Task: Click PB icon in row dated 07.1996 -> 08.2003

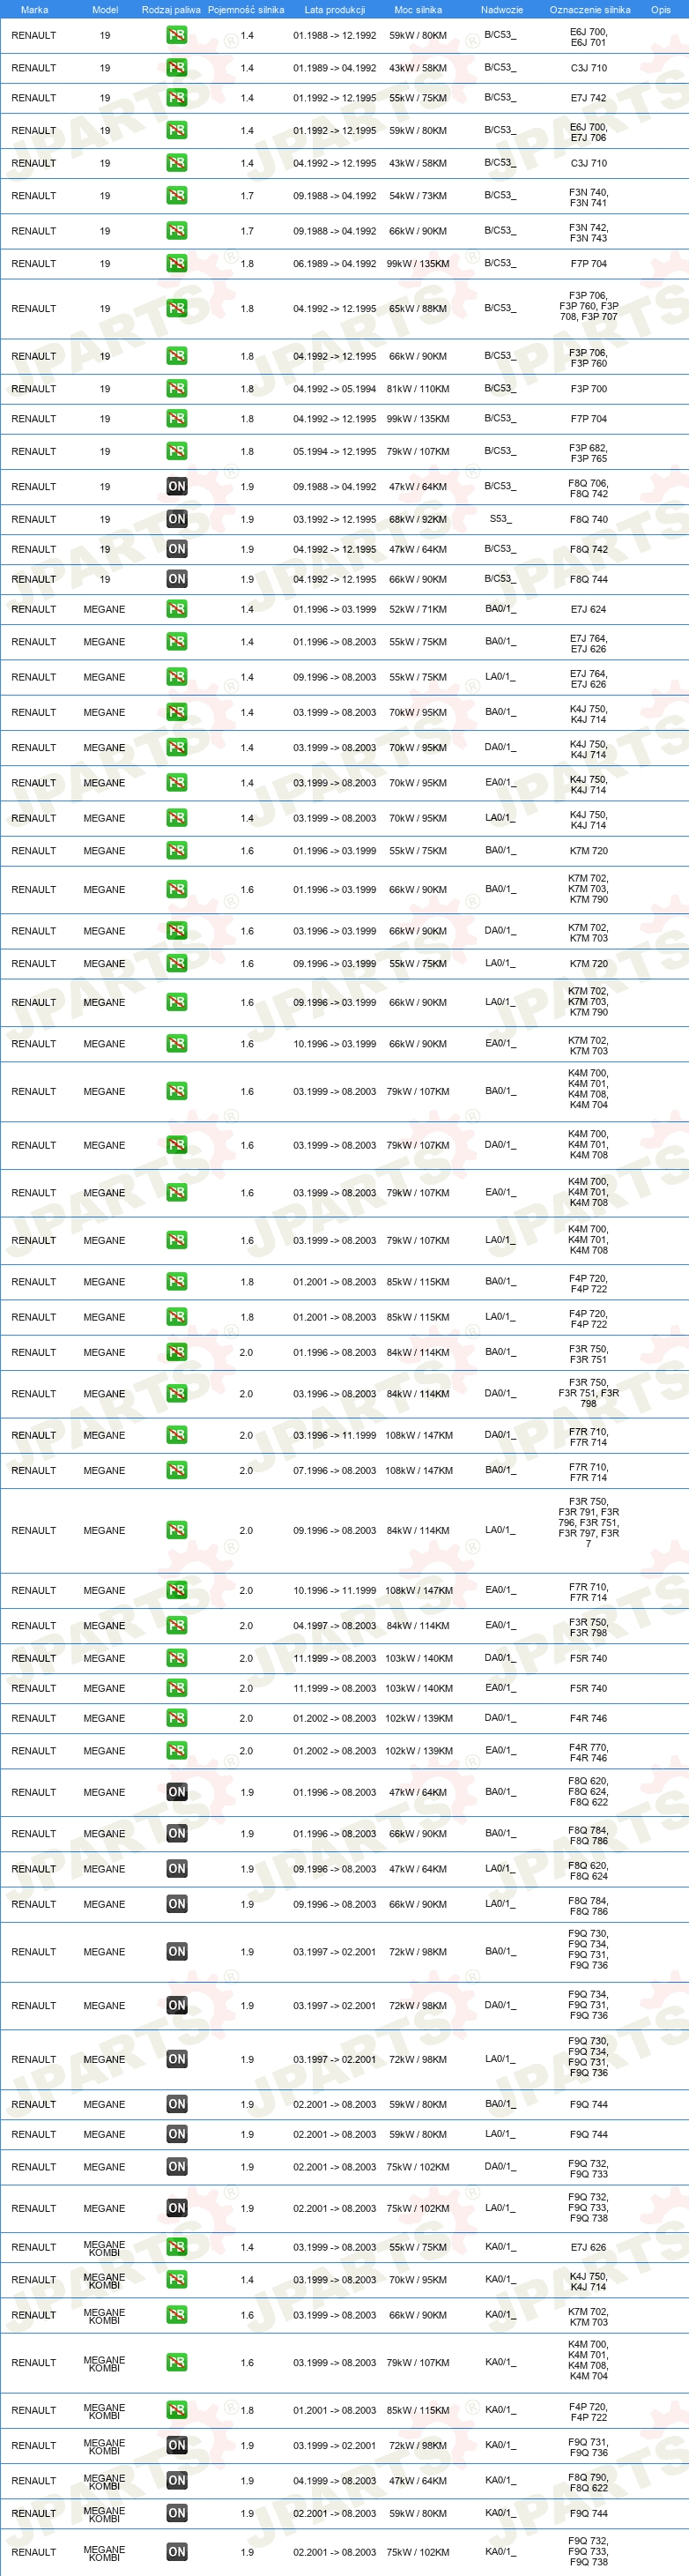Action: coord(177,1470)
